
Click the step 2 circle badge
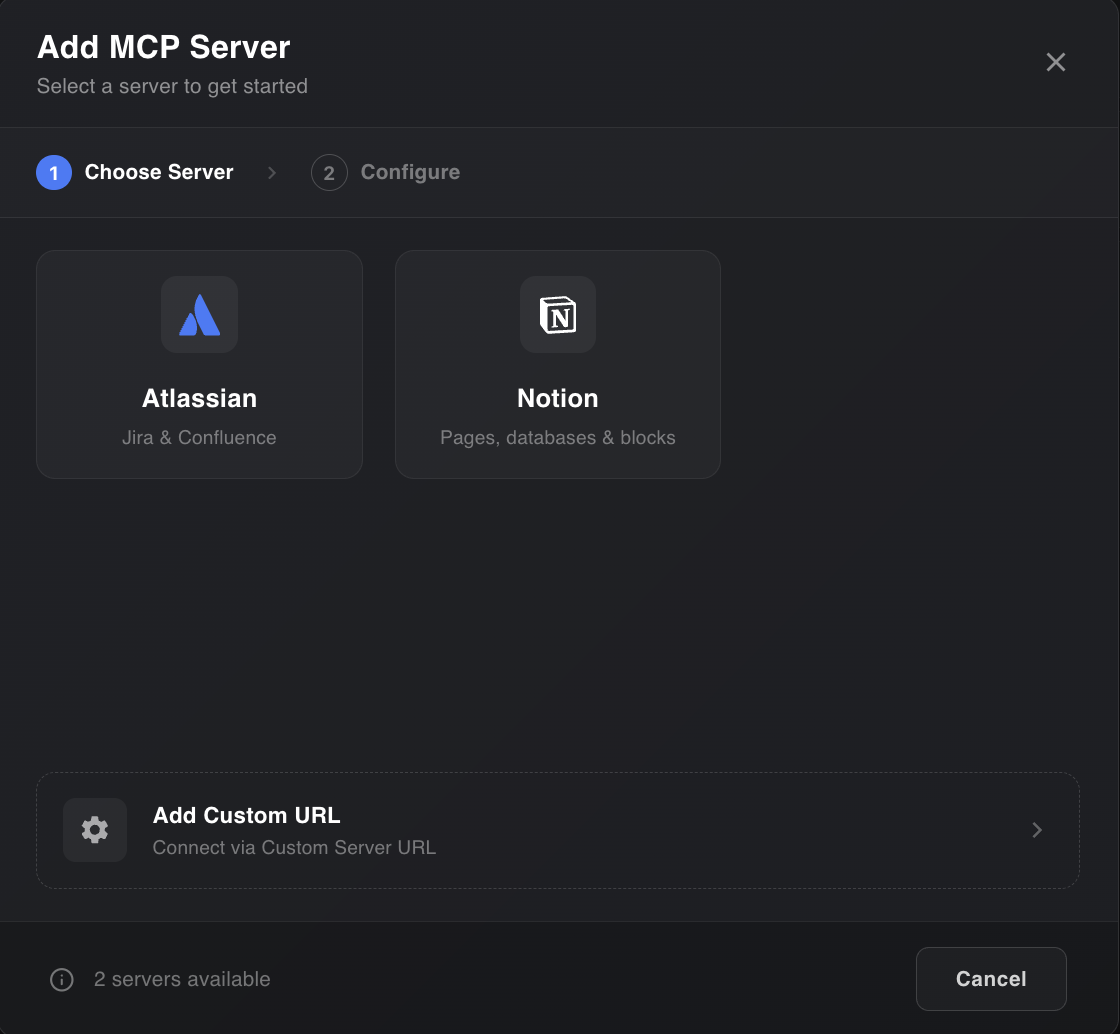pyautogui.click(x=329, y=172)
